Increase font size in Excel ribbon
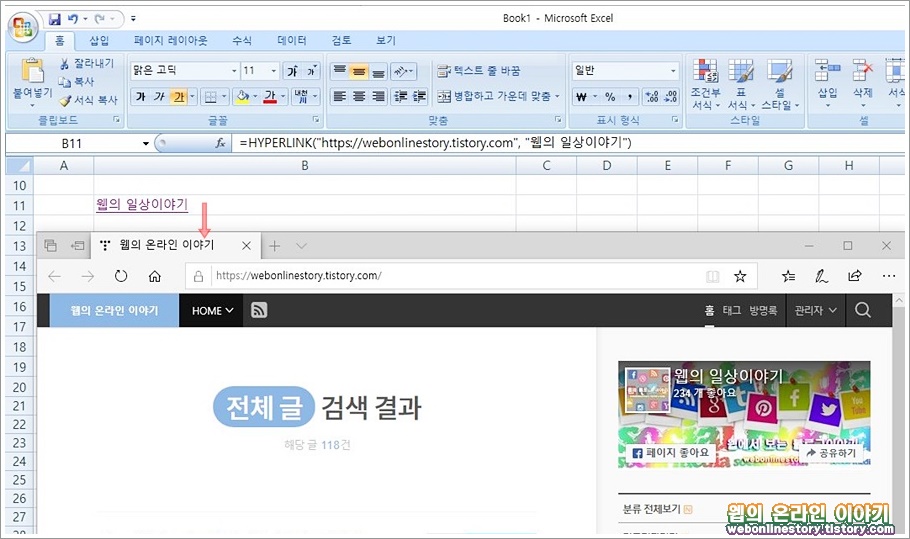The width and height of the screenshot is (910, 539). tap(292, 71)
